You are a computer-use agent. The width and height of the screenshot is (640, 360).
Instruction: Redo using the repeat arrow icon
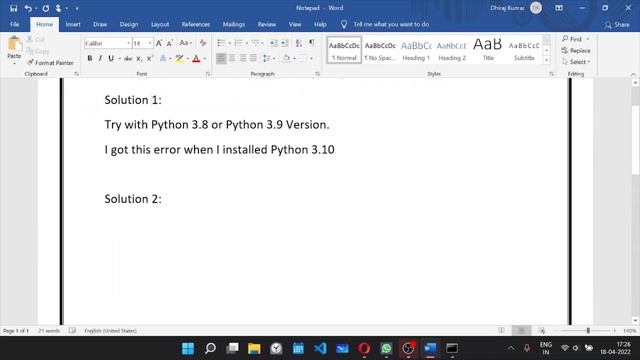[46, 8]
